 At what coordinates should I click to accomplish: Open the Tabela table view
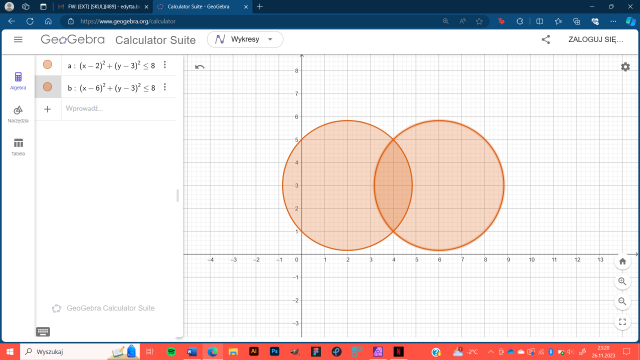click(18, 147)
